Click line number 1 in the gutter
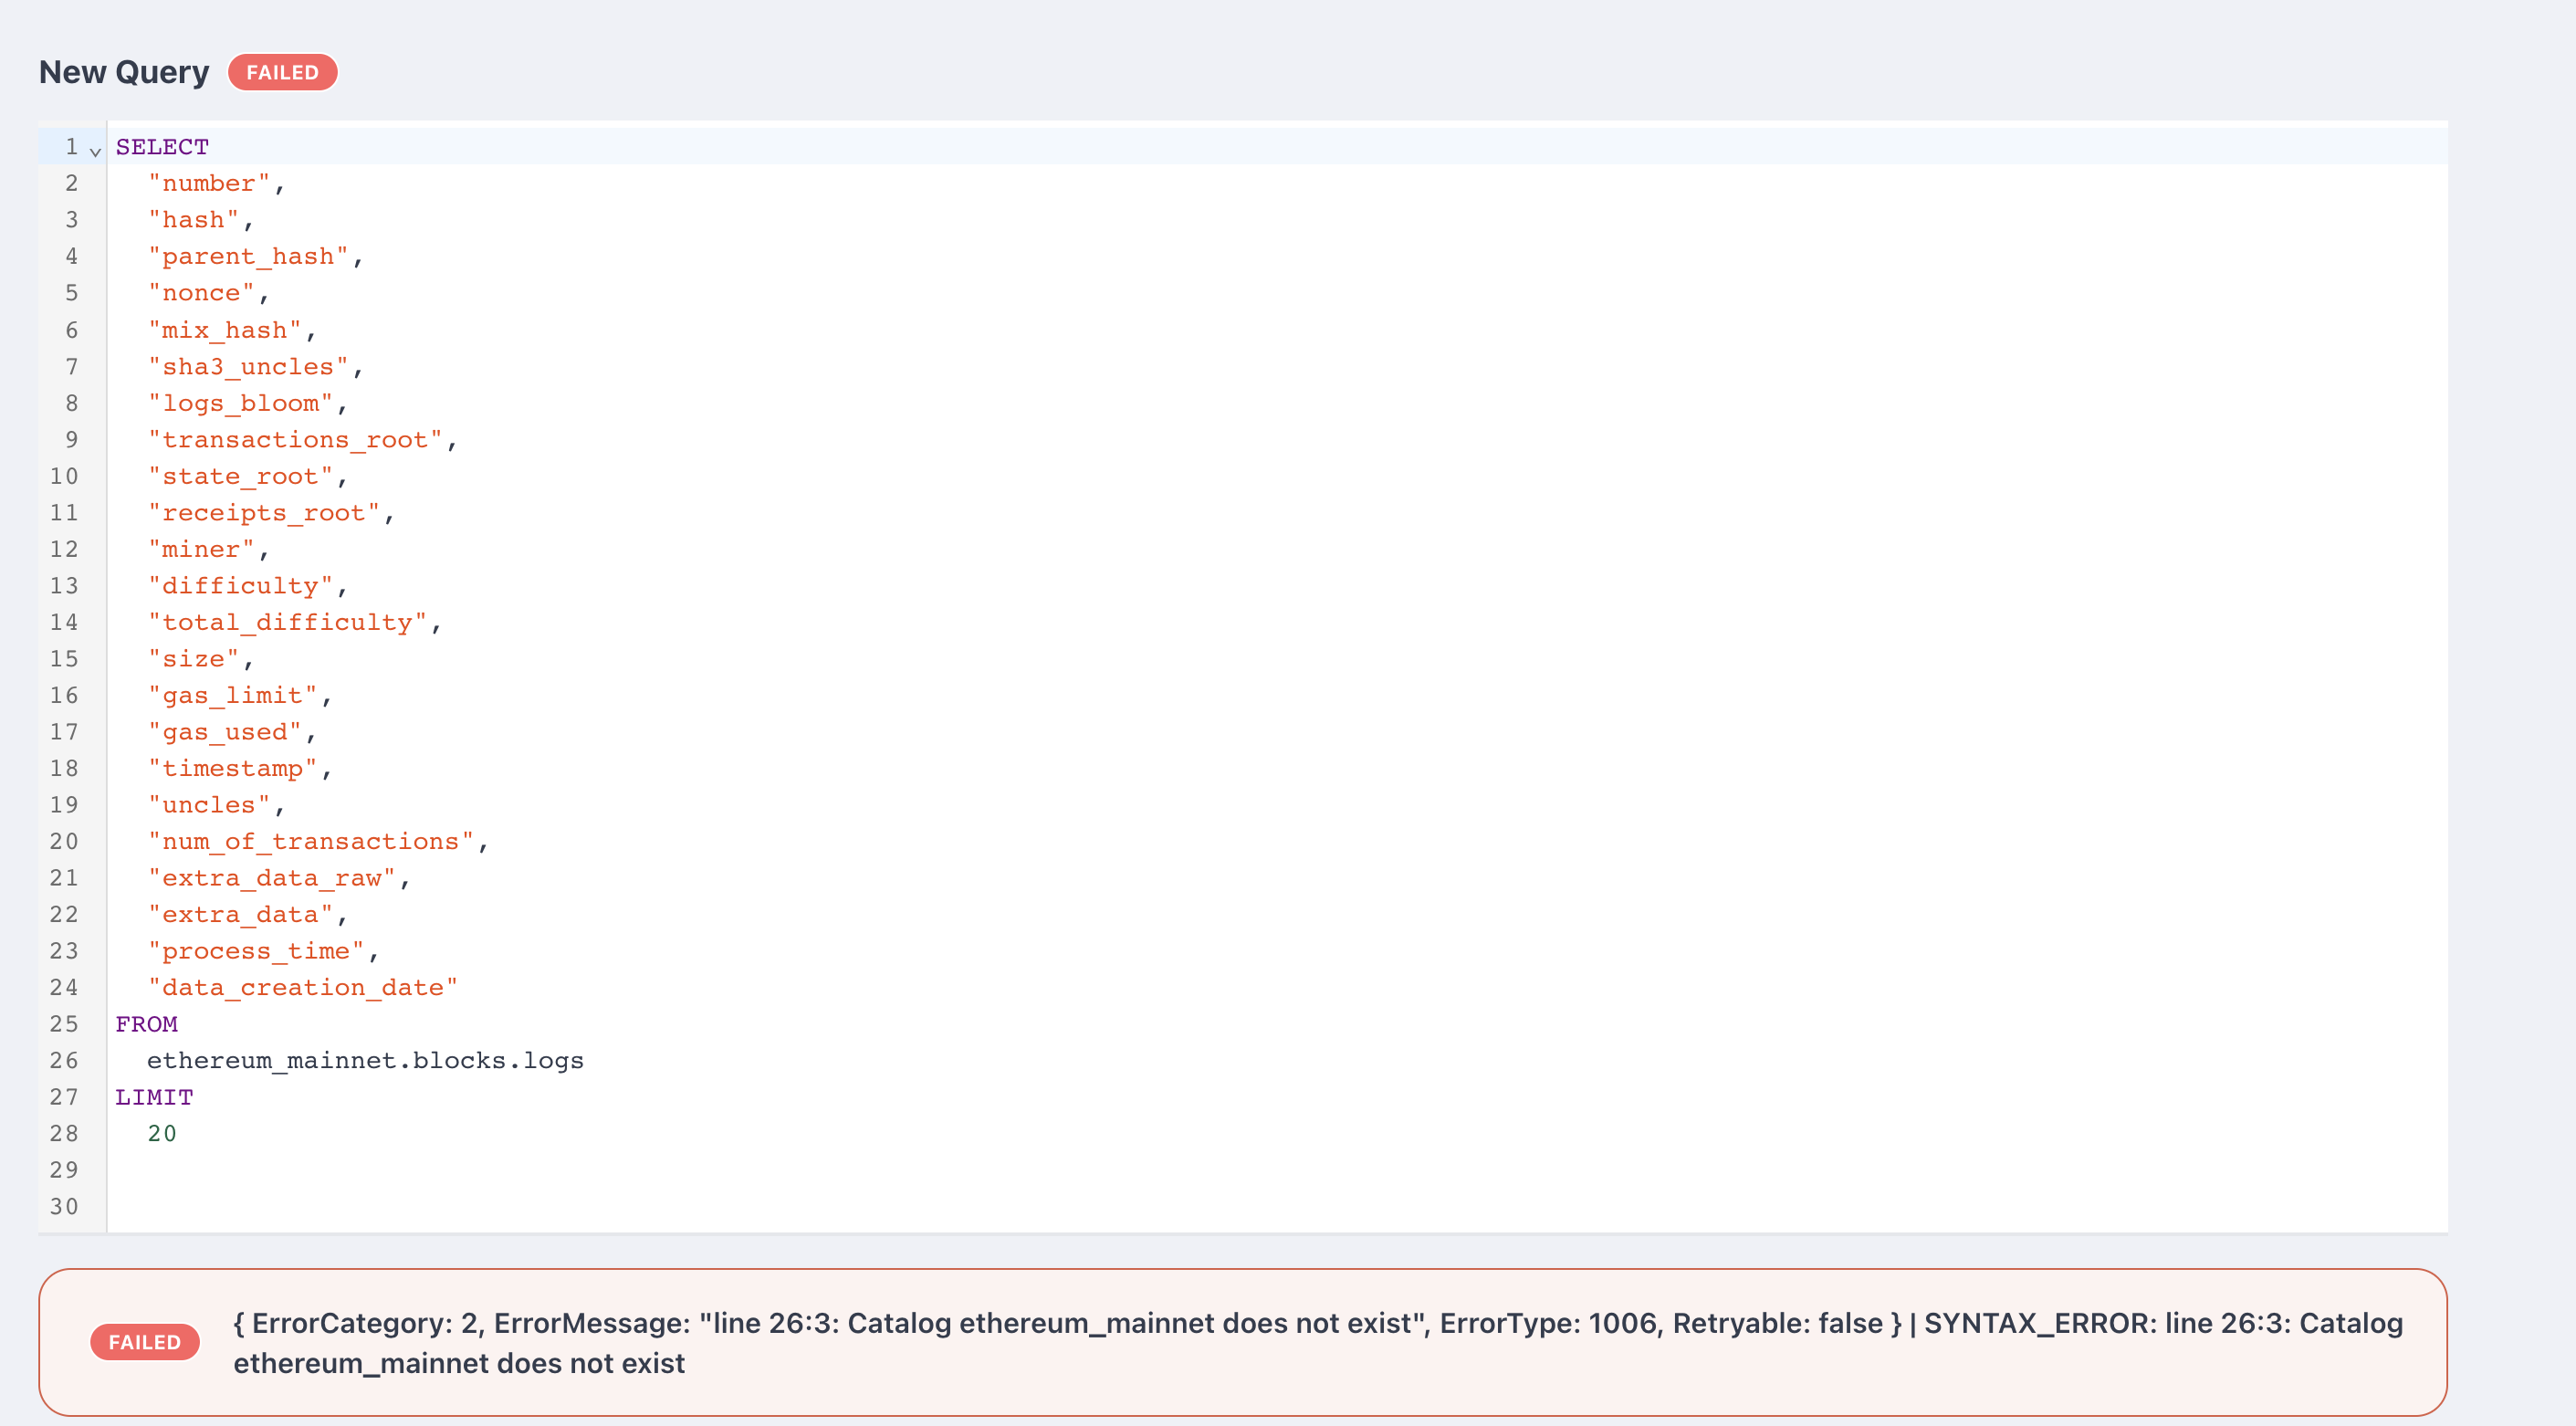 click(71, 147)
